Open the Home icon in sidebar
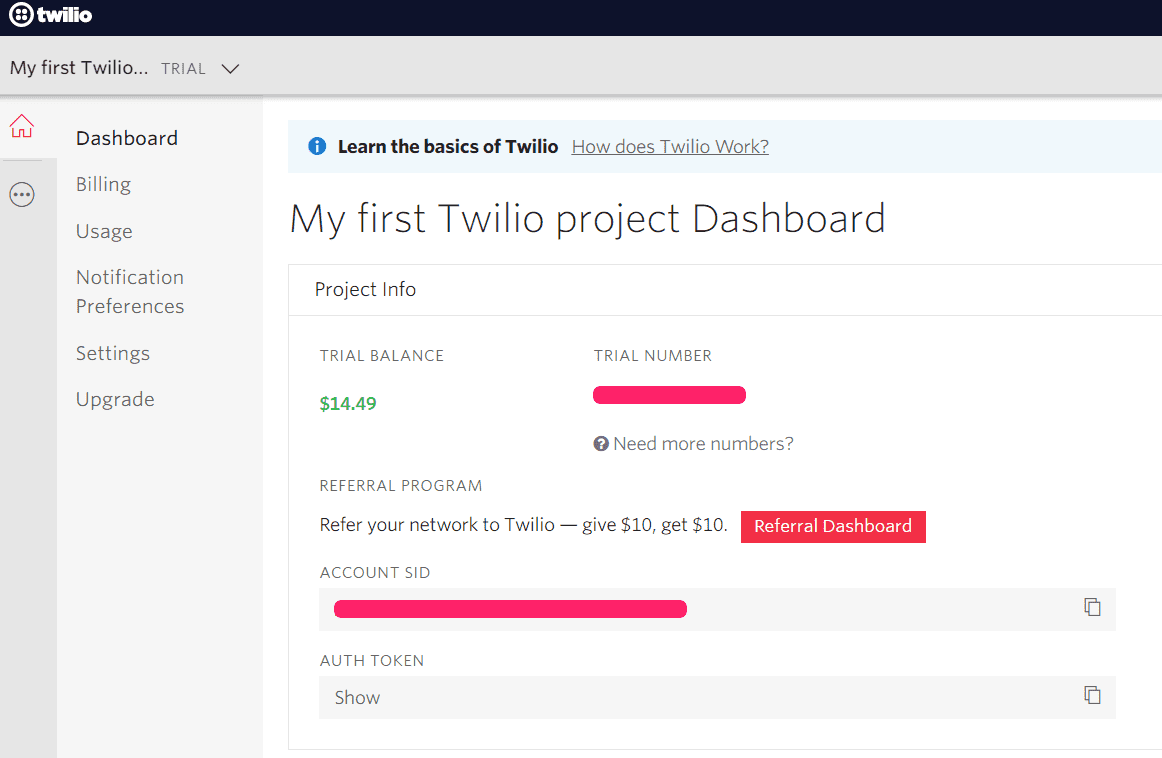1162x758 pixels. click(22, 127)
